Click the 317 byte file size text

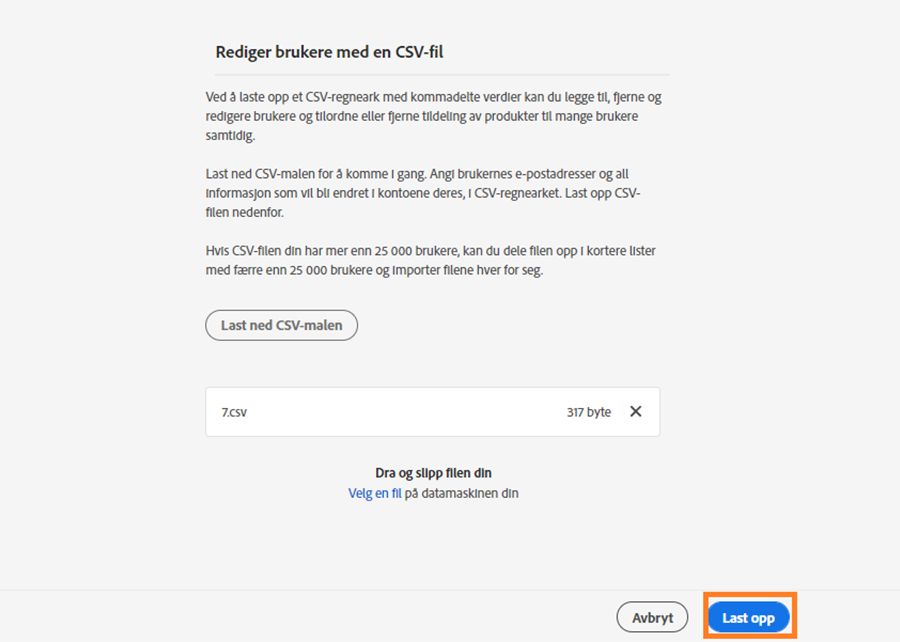click(589, 412)
